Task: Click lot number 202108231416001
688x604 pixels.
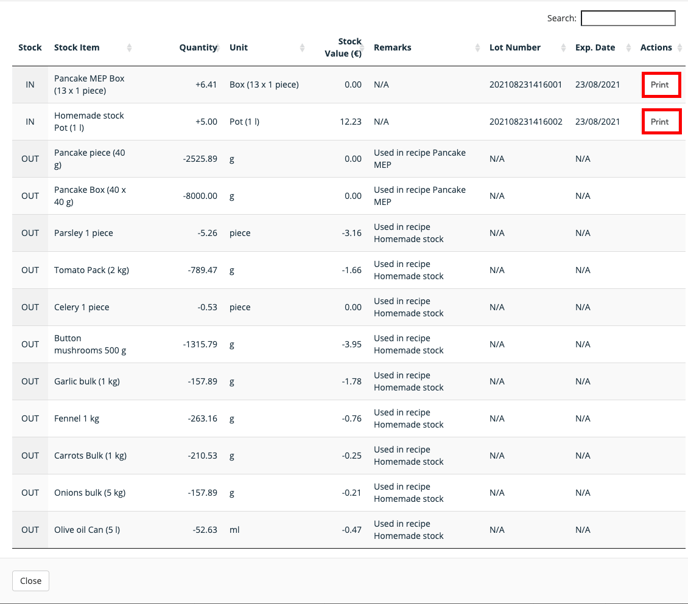Action: (526, 85)
